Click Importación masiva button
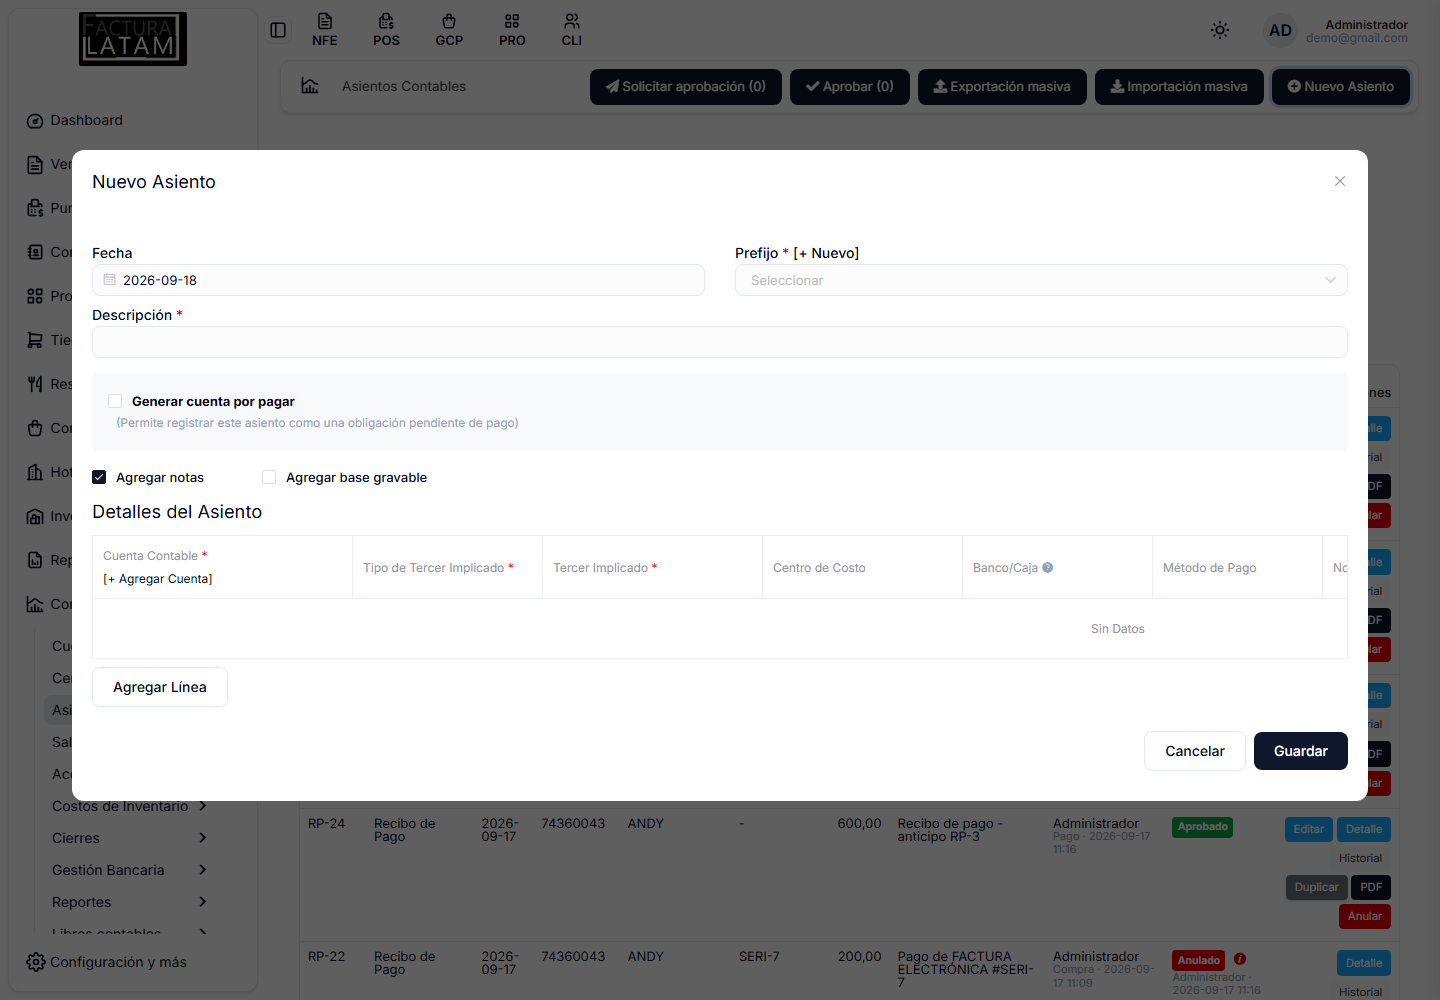Screen dimensions: 1440x1000 pos(1179,87)
